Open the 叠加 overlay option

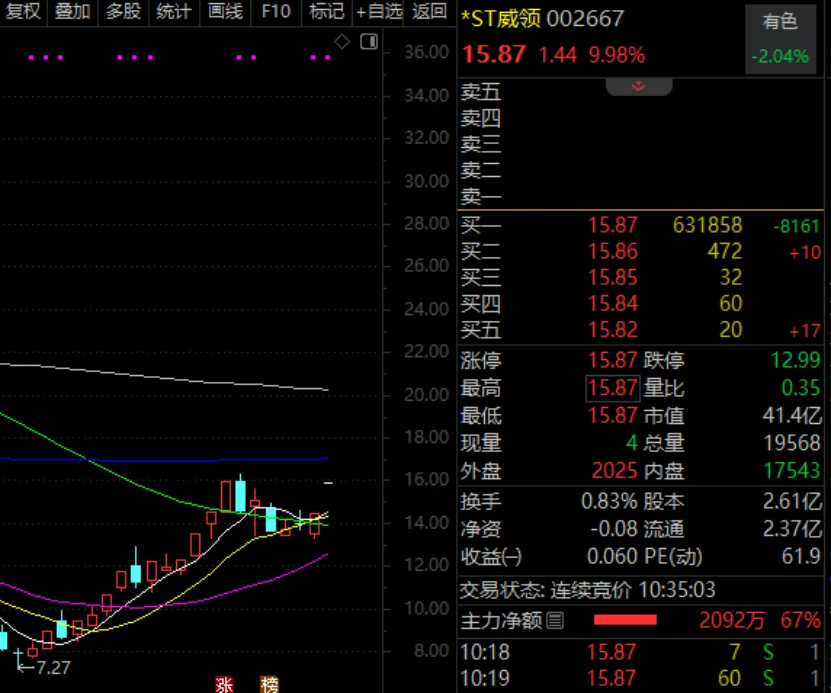tap(73, 11)
